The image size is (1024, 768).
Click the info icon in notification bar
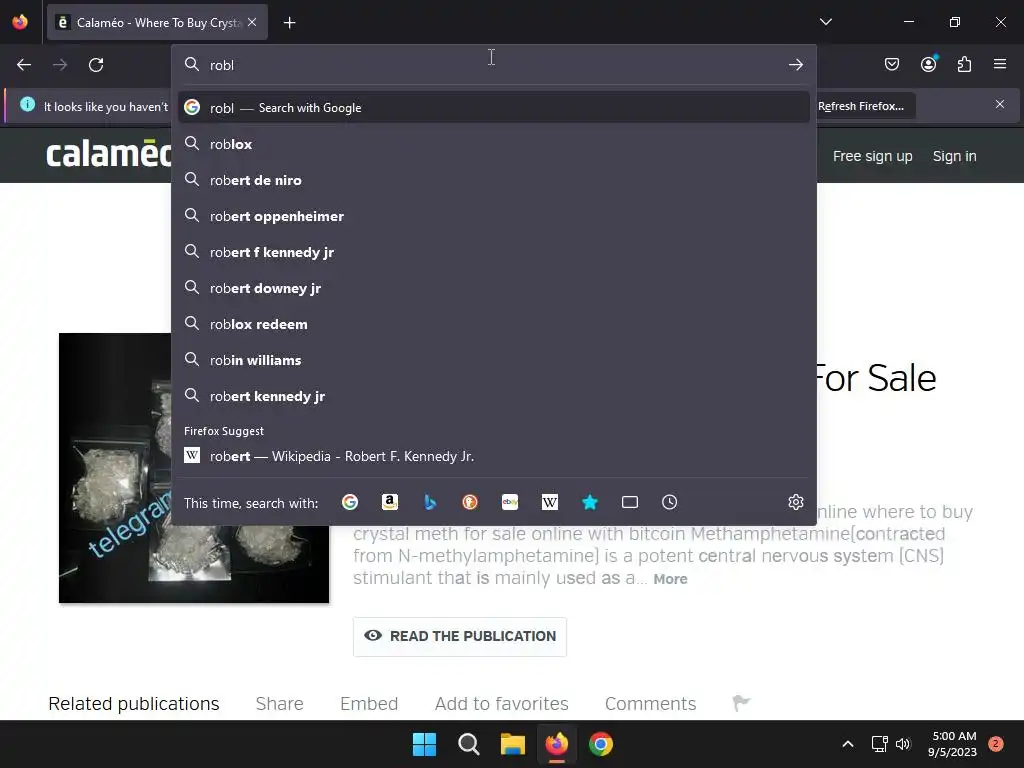27,104
